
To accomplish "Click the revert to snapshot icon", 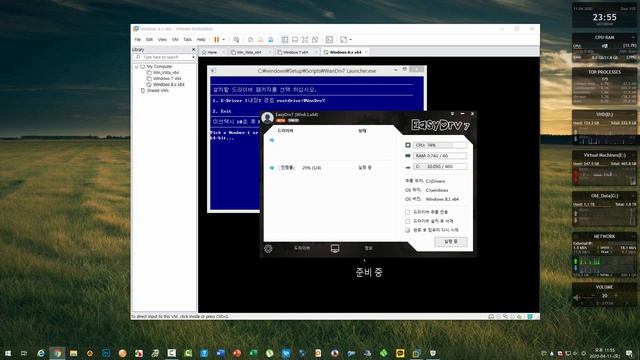I will pos(260,40).
